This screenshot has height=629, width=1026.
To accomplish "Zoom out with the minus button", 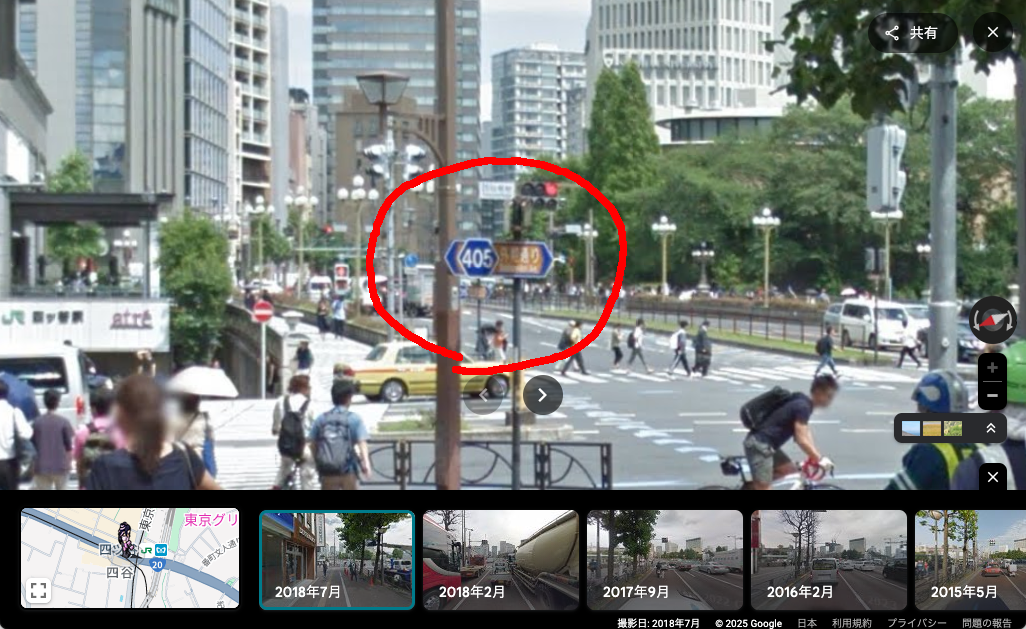I will tap(992, 396).
